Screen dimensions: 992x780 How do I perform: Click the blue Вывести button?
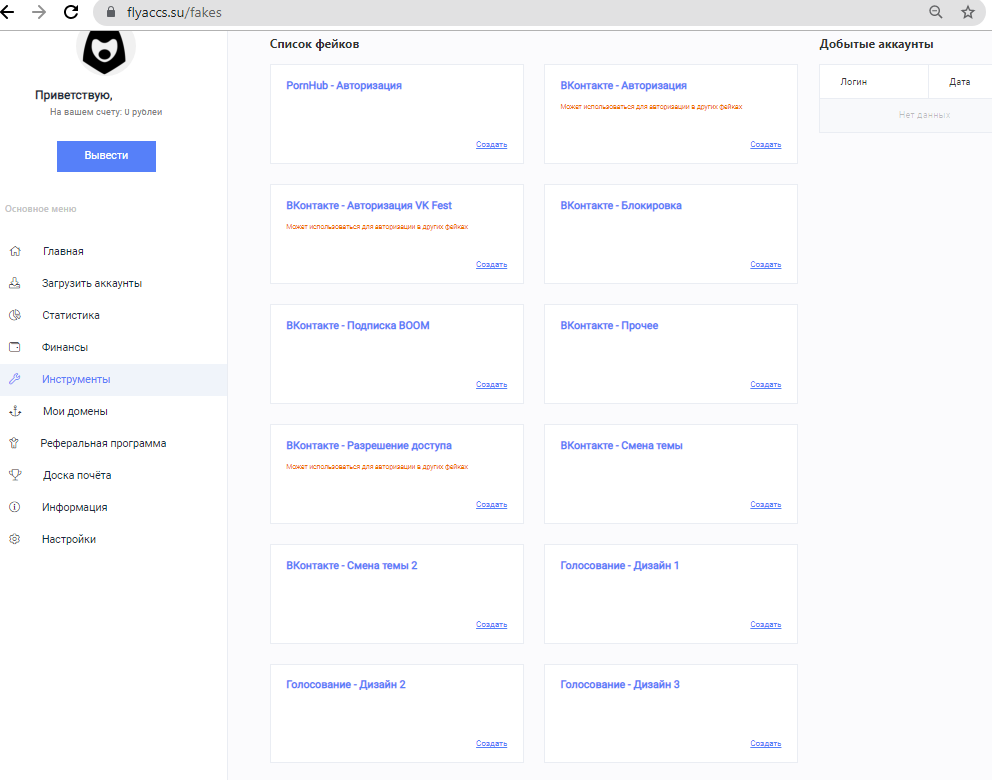(x=106, y=156)
